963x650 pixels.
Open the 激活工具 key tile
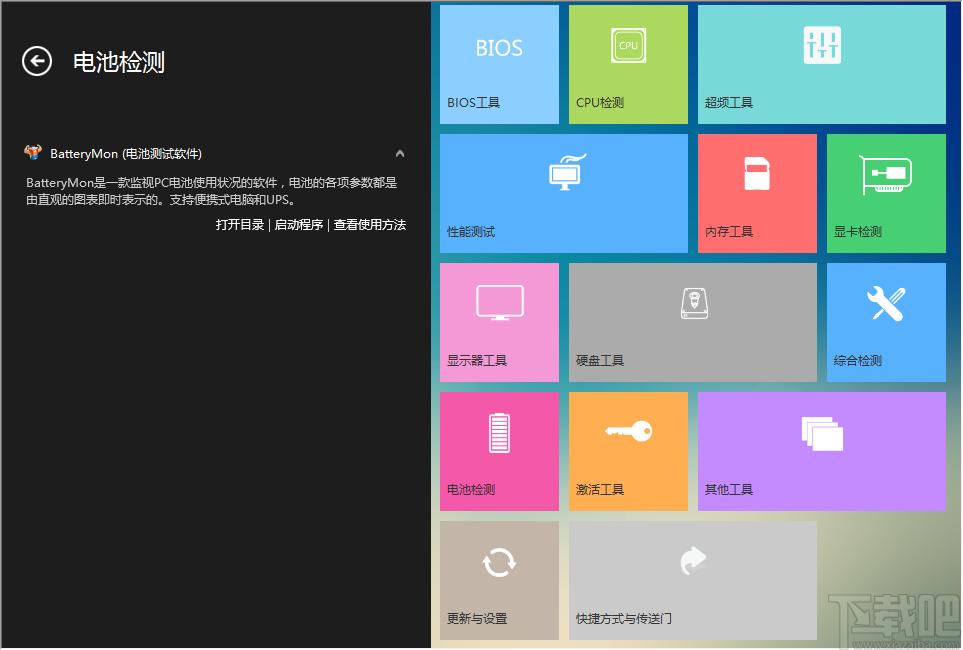(x=628, y=451)
